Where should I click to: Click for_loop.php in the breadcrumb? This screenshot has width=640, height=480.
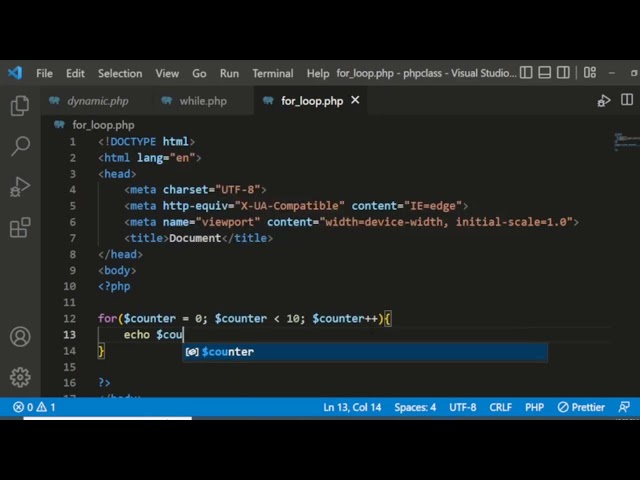[103, 125]
